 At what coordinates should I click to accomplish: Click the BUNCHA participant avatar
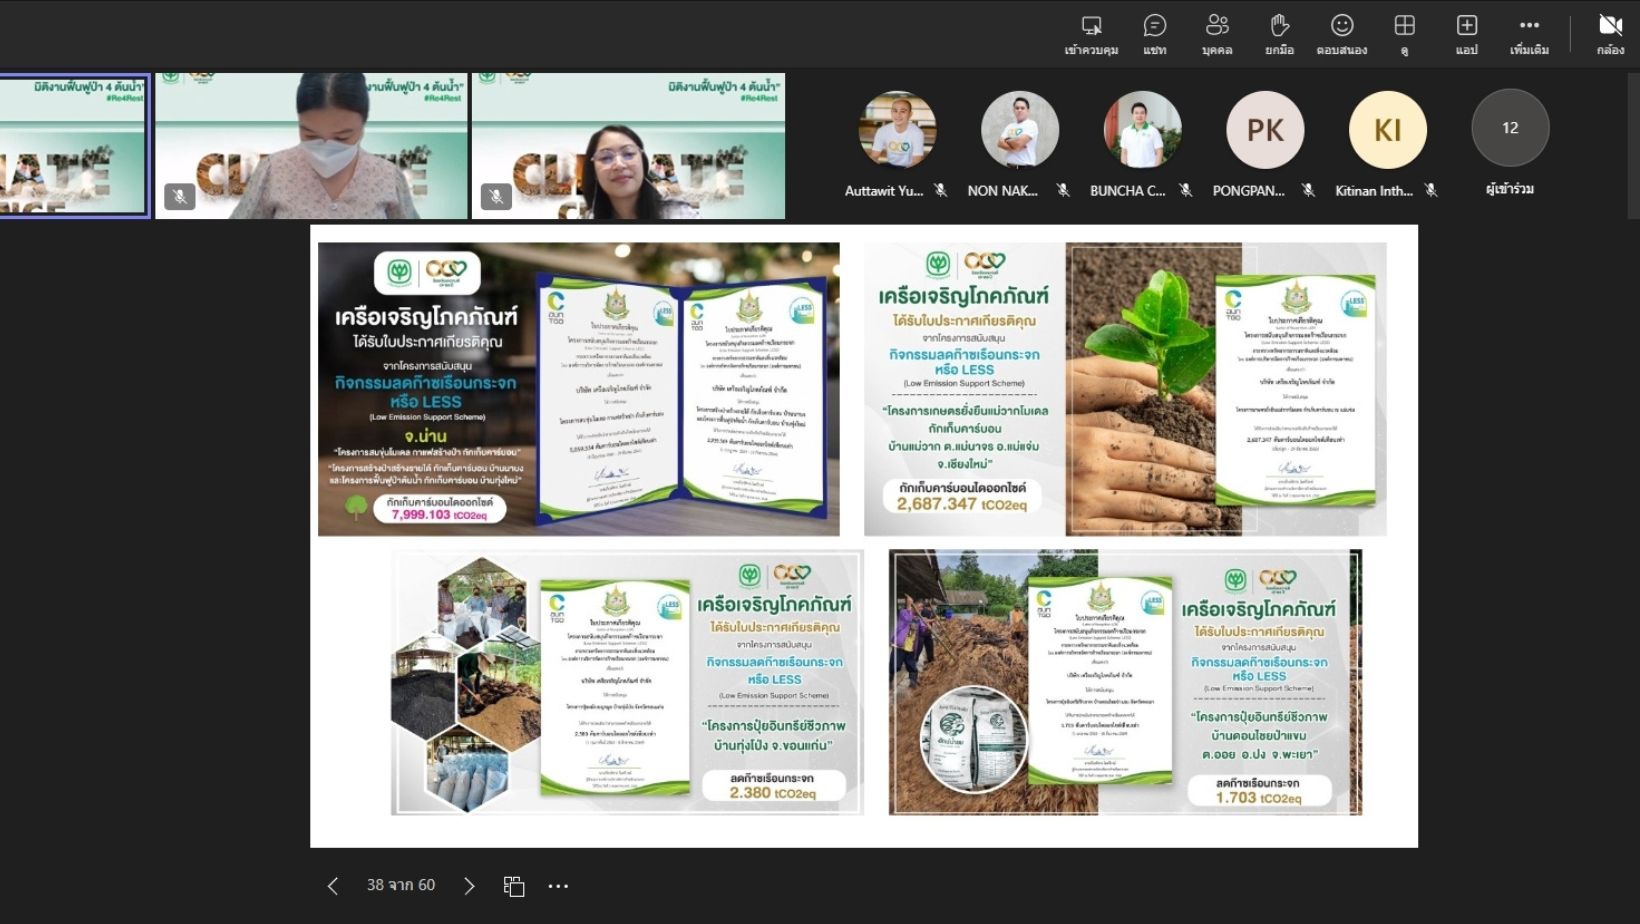click(1142, 130)
